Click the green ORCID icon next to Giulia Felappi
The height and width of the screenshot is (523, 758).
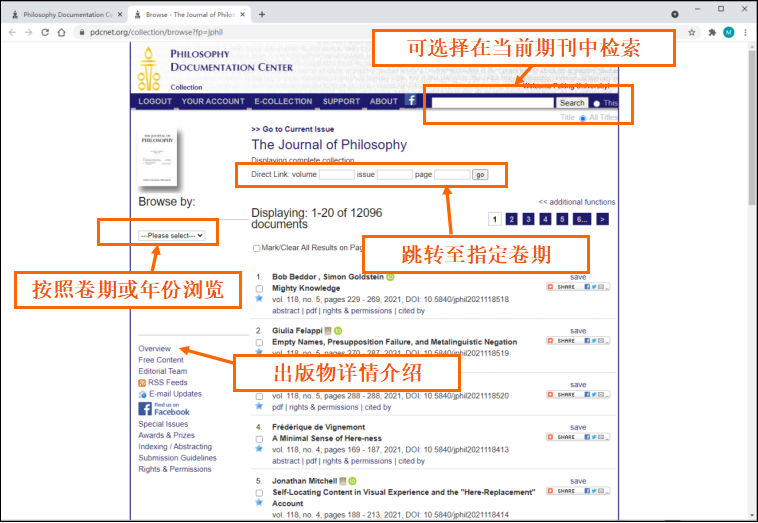point(338,331)
